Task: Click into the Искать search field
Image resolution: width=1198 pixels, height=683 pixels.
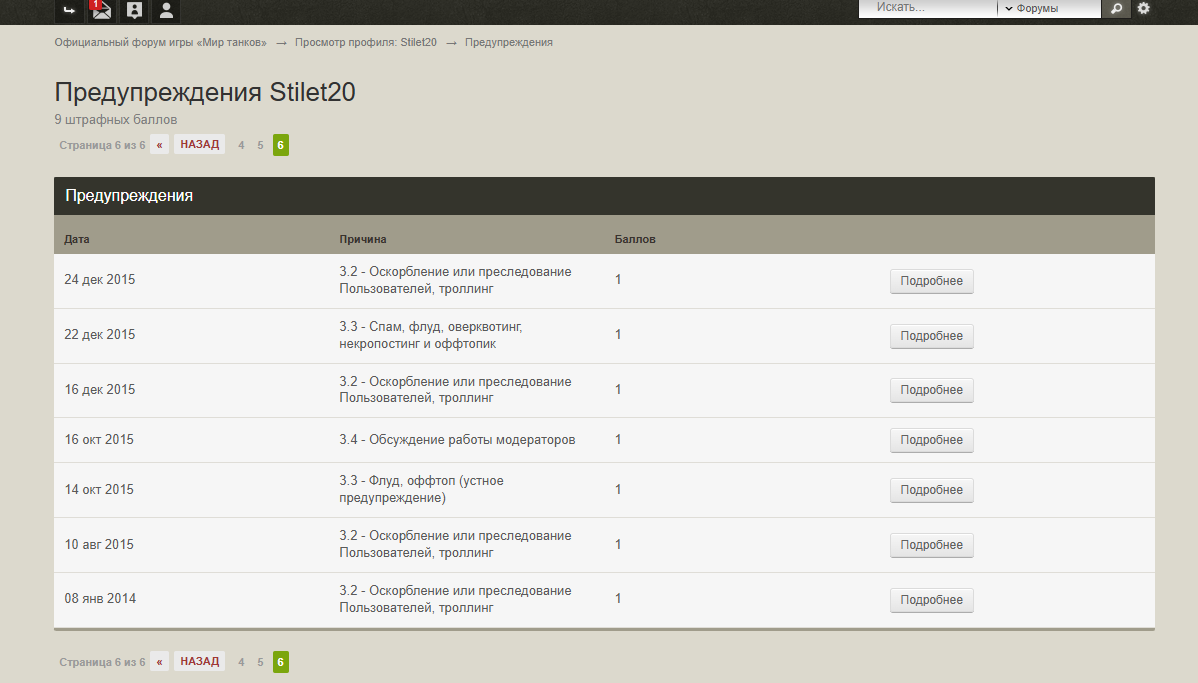Action: [x=930, y=8]
